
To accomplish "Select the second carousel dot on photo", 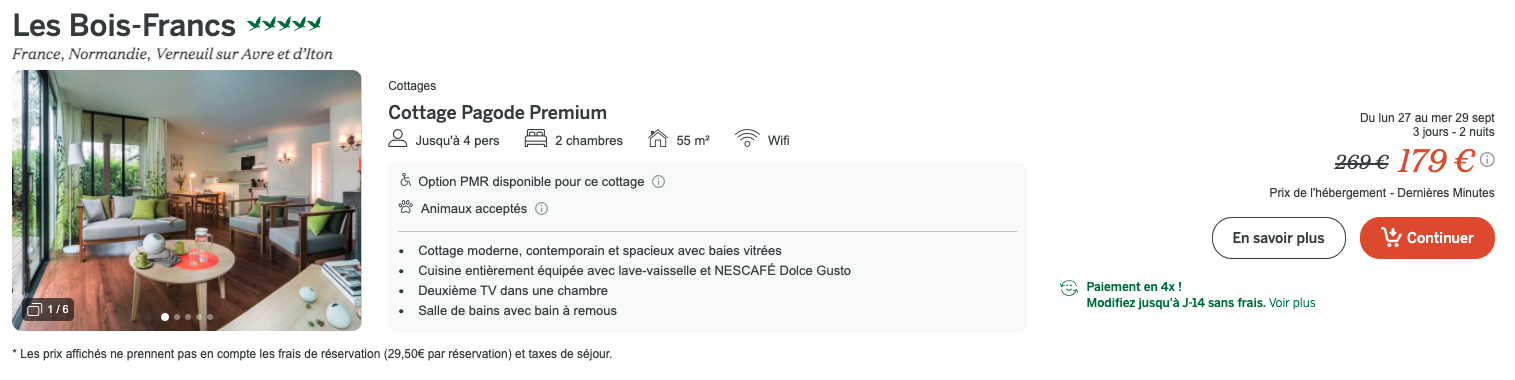I will coord(176,317).
